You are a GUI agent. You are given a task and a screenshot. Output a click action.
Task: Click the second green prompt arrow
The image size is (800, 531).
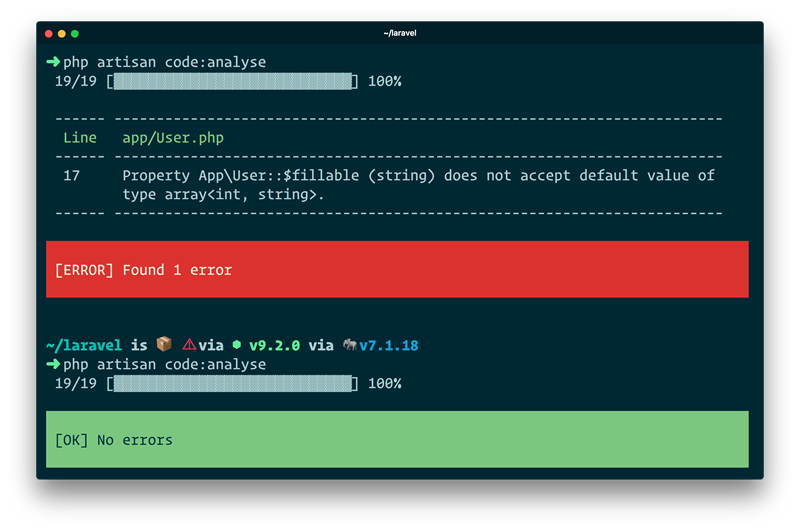click(x=53, y=365)
